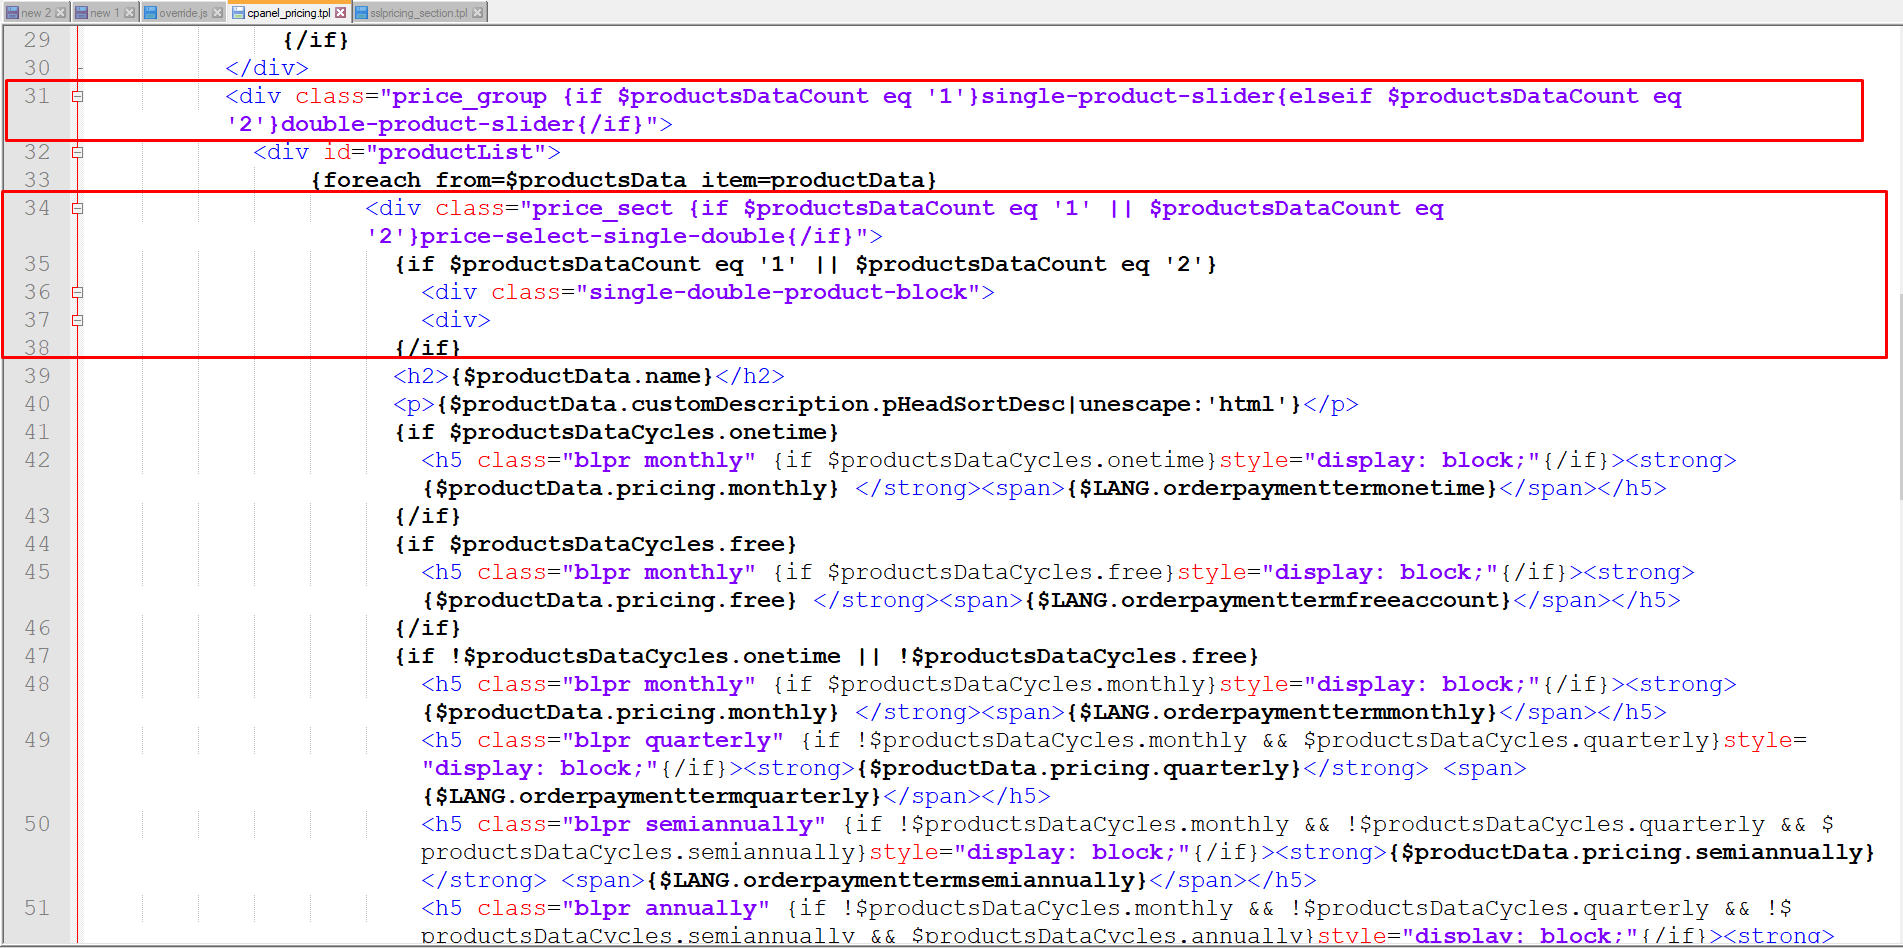This screenshot has height=948, width=1903.
Task: Switch to the override.js tab
Action: pyautogui.click(x=183, y=13)
